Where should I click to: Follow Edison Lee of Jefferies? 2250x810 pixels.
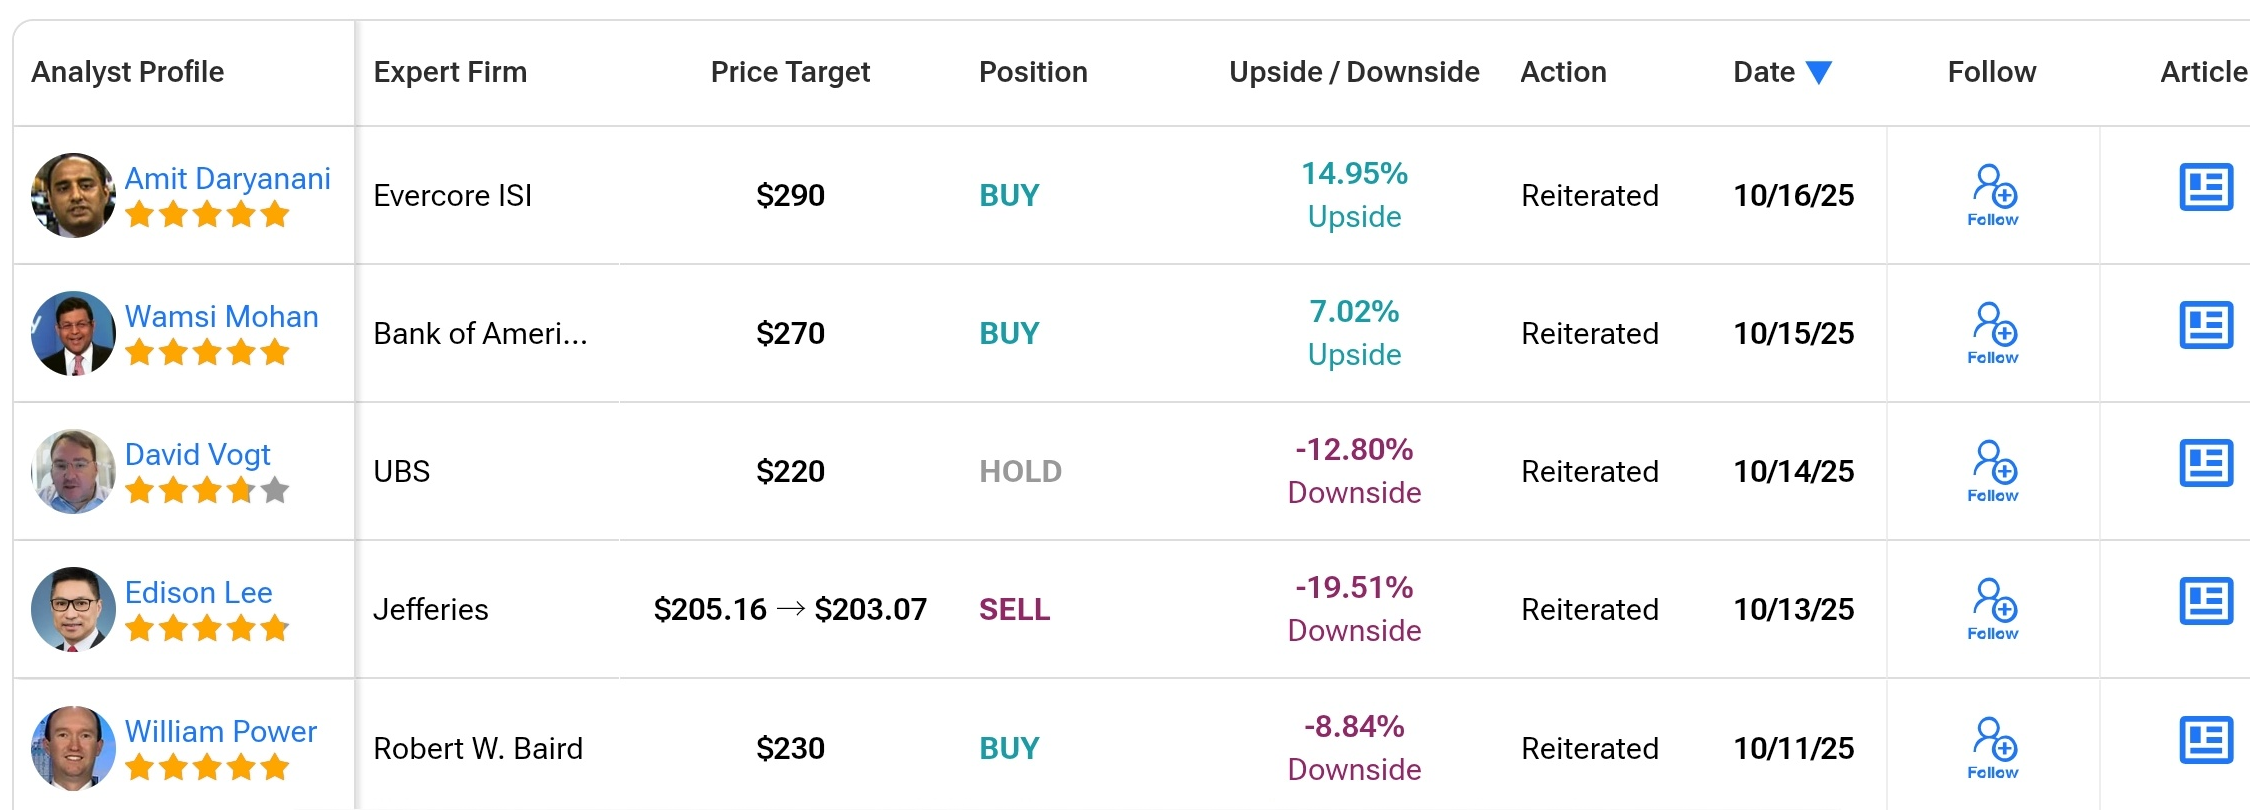[1993, 608]
